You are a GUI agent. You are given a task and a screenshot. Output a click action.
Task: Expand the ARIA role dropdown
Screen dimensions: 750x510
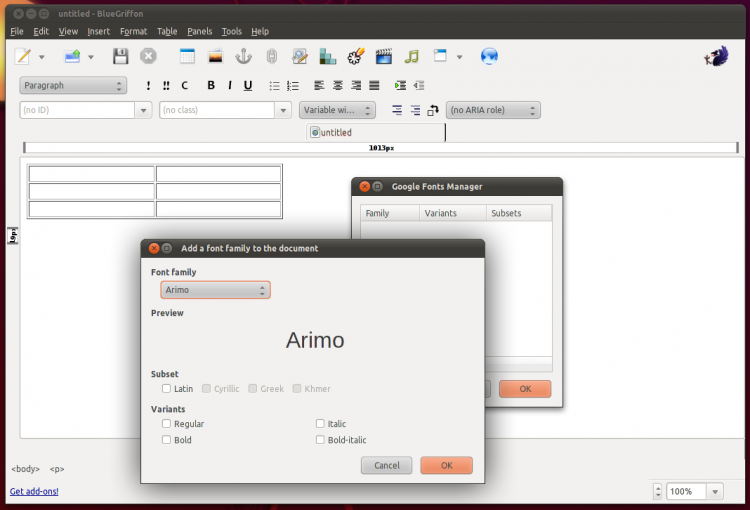tap(493, 110)
